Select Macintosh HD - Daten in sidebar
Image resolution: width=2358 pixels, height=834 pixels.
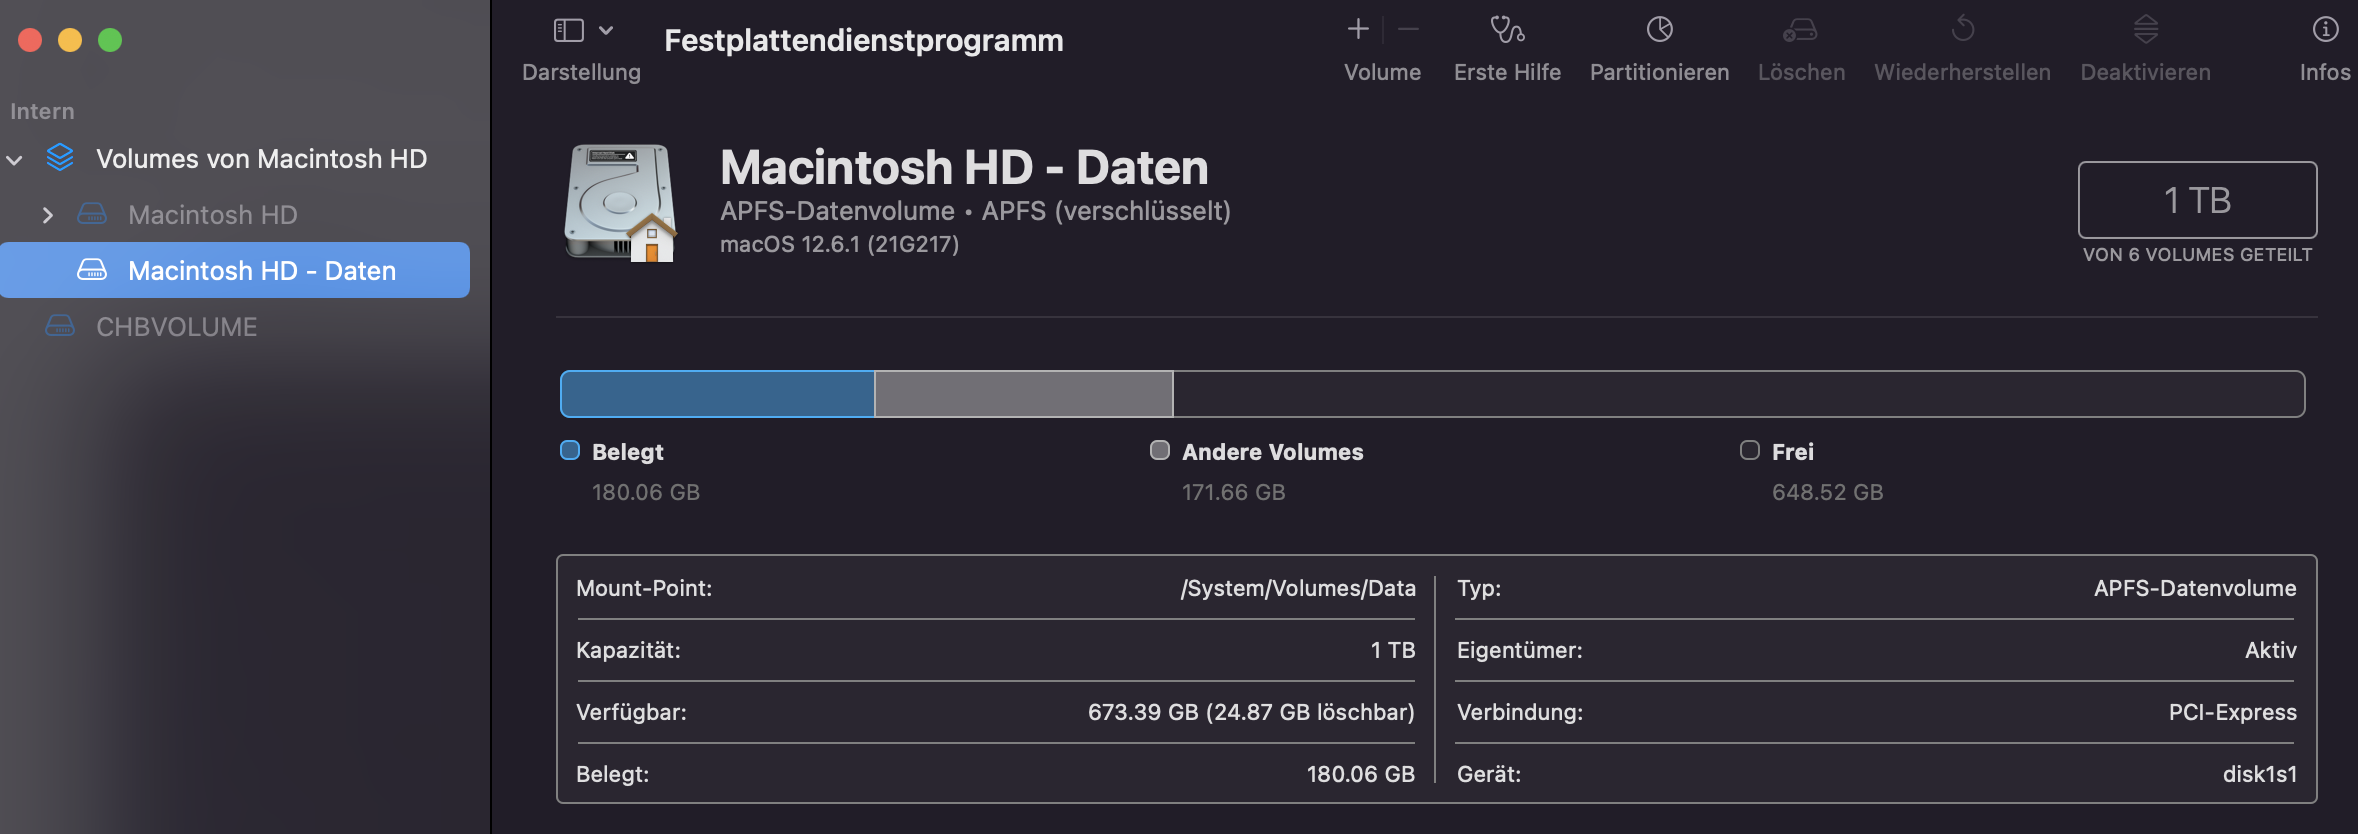(x=262, y=271)
